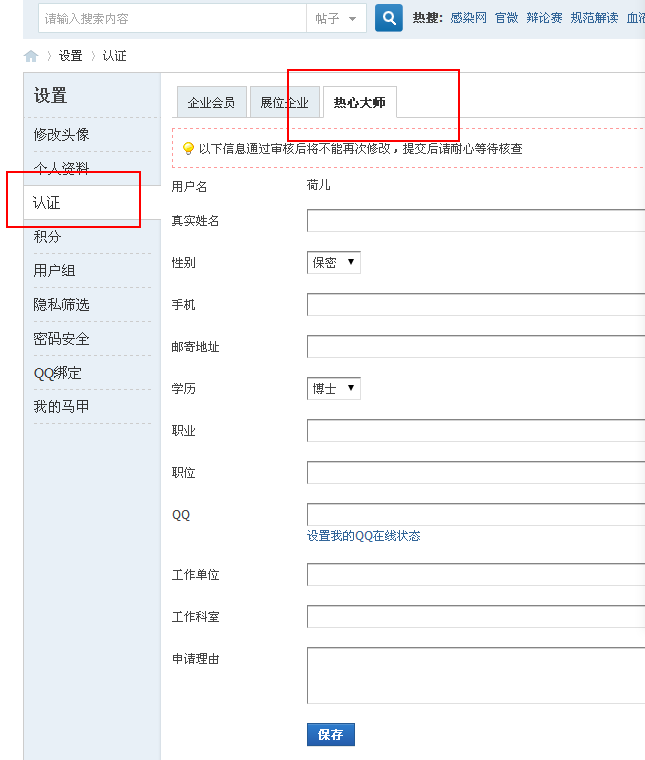Switch to the 企业会员 tab

pos(211,103)
